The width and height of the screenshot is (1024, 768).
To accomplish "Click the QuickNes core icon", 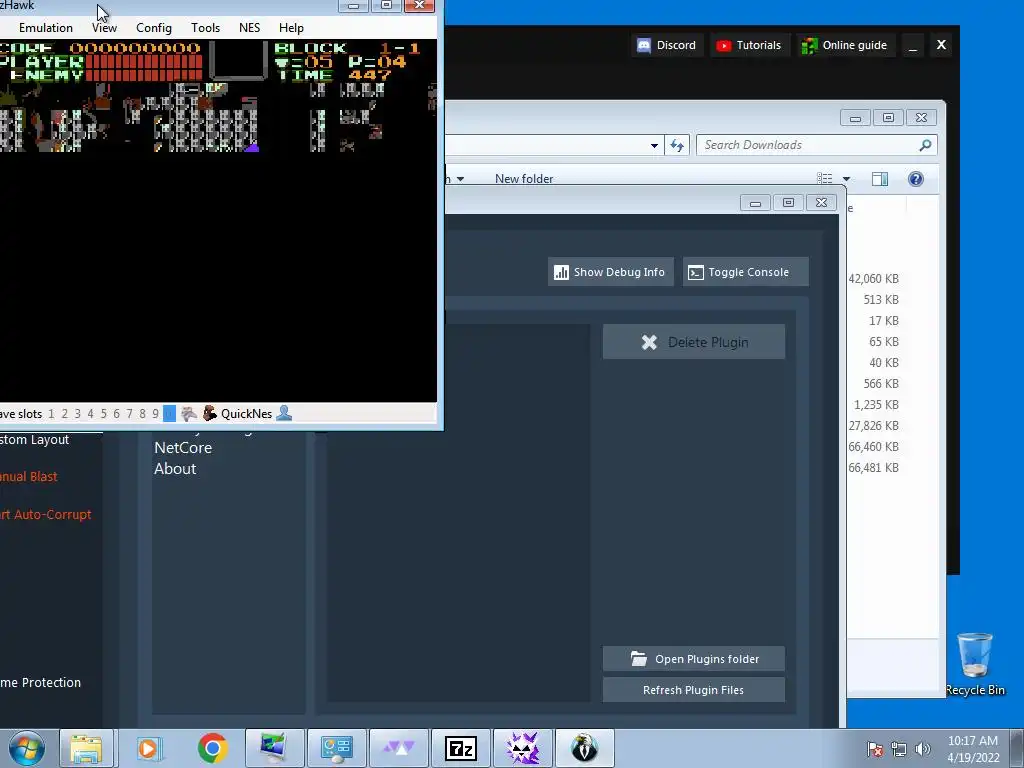I will click(x=210, y=413).
